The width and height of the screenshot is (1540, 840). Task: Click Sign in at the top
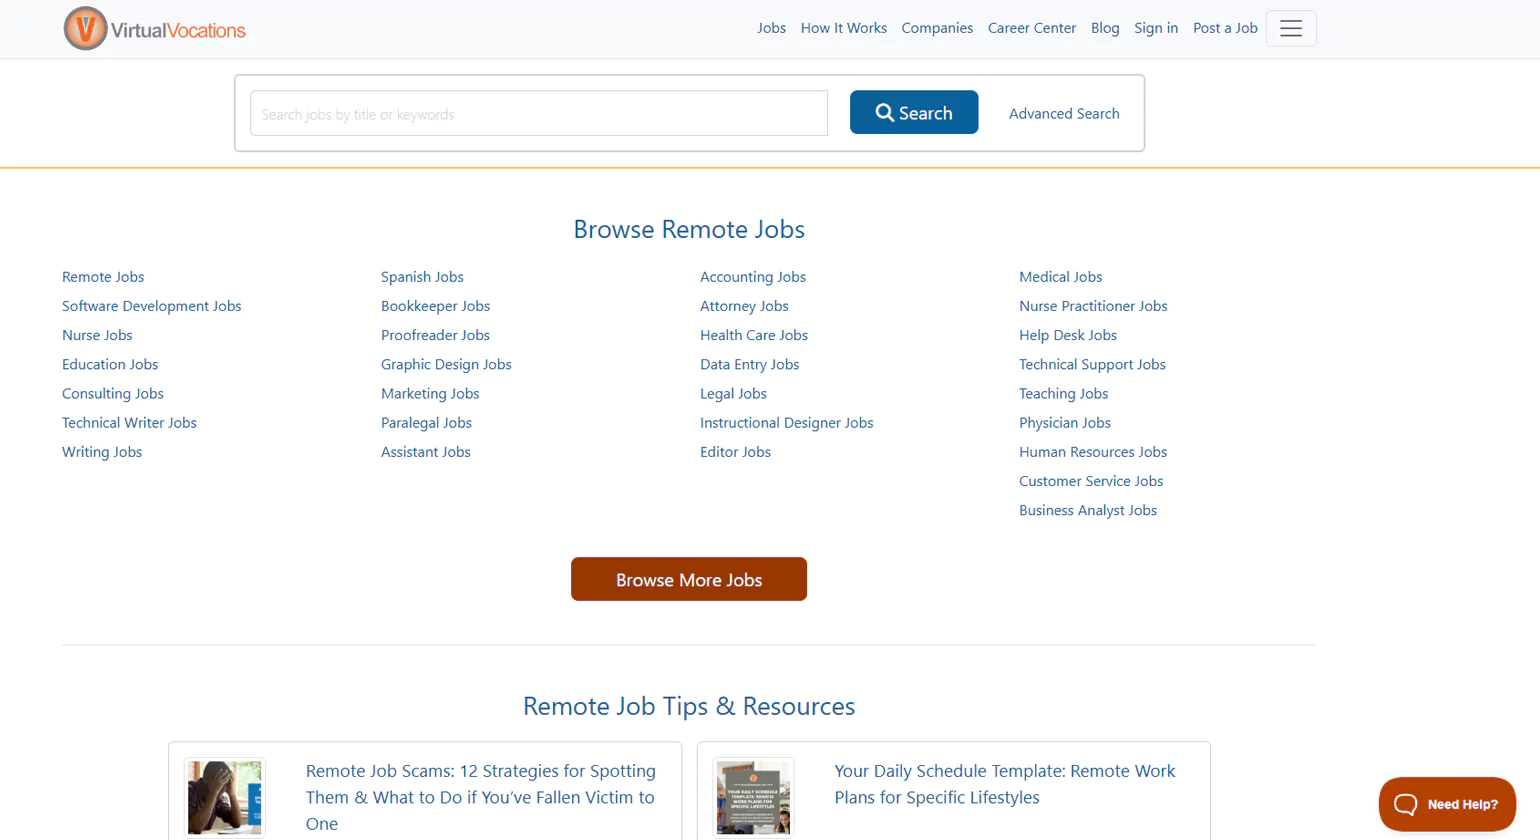coord(1155,28)
